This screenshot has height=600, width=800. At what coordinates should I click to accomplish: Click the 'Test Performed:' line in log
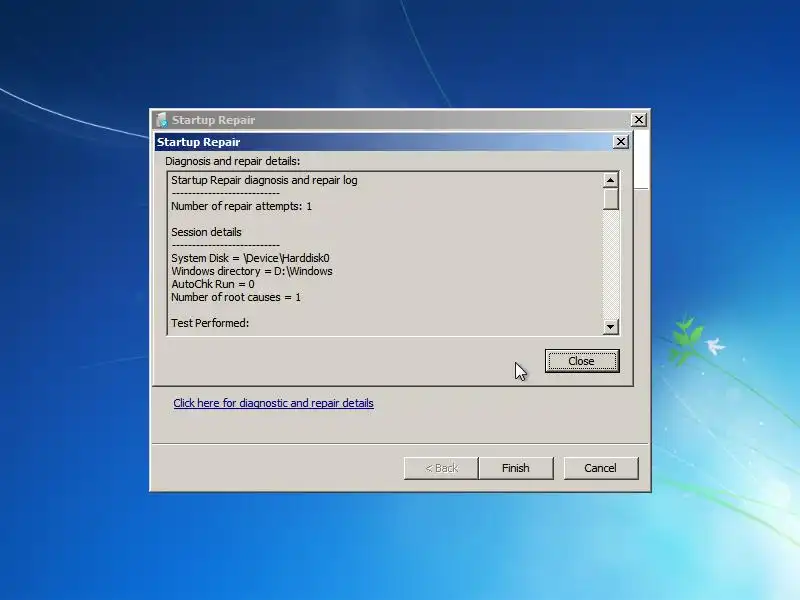210,323
